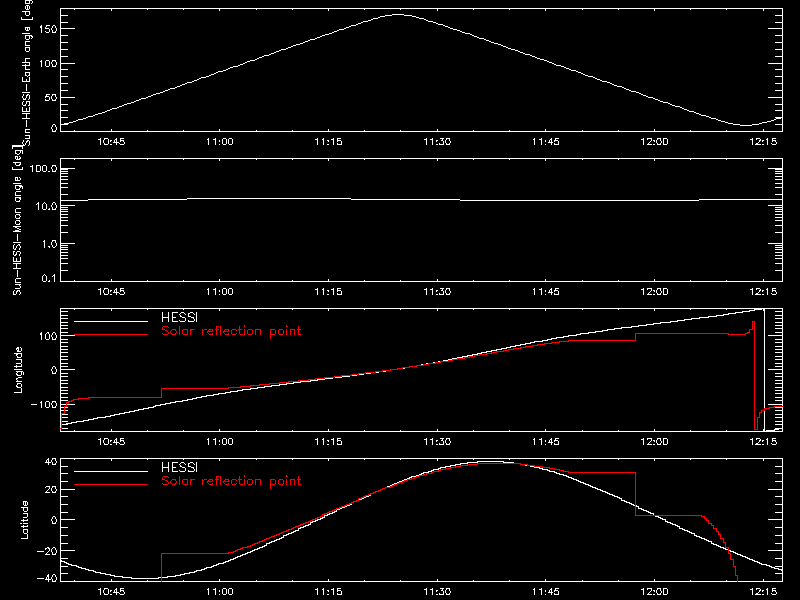
Task: Click 12:00 time label under Moon angle plot
Action: pyautogui.click(x=655, y=292)
